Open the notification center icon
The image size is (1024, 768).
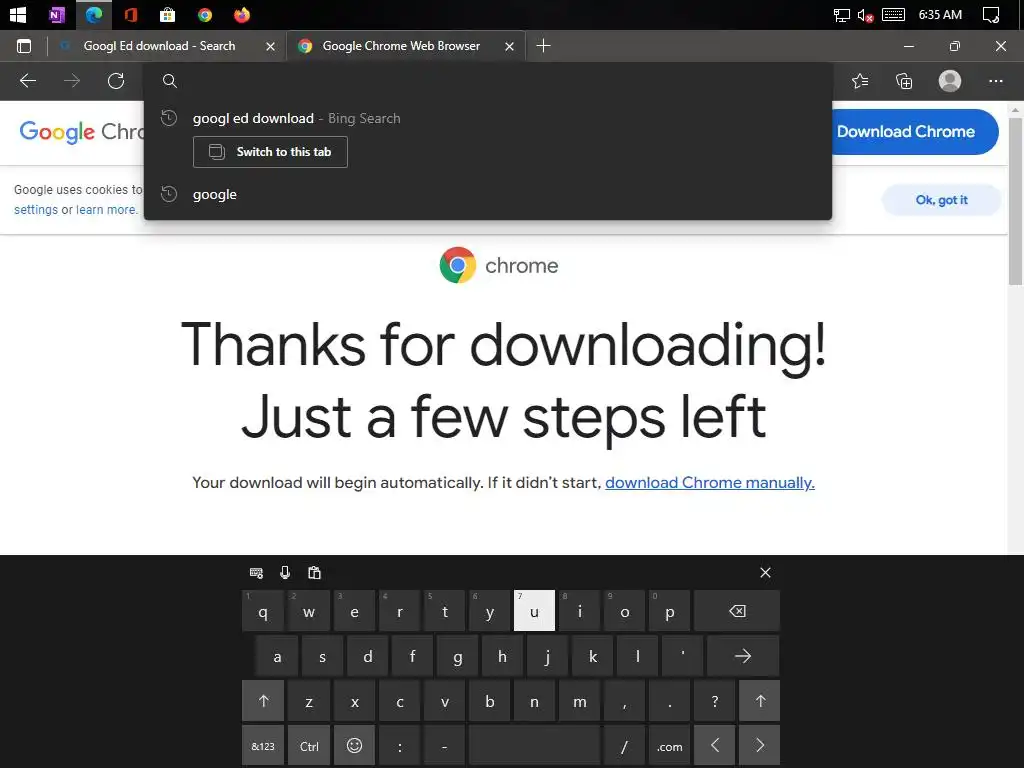(x=991, y=14)
